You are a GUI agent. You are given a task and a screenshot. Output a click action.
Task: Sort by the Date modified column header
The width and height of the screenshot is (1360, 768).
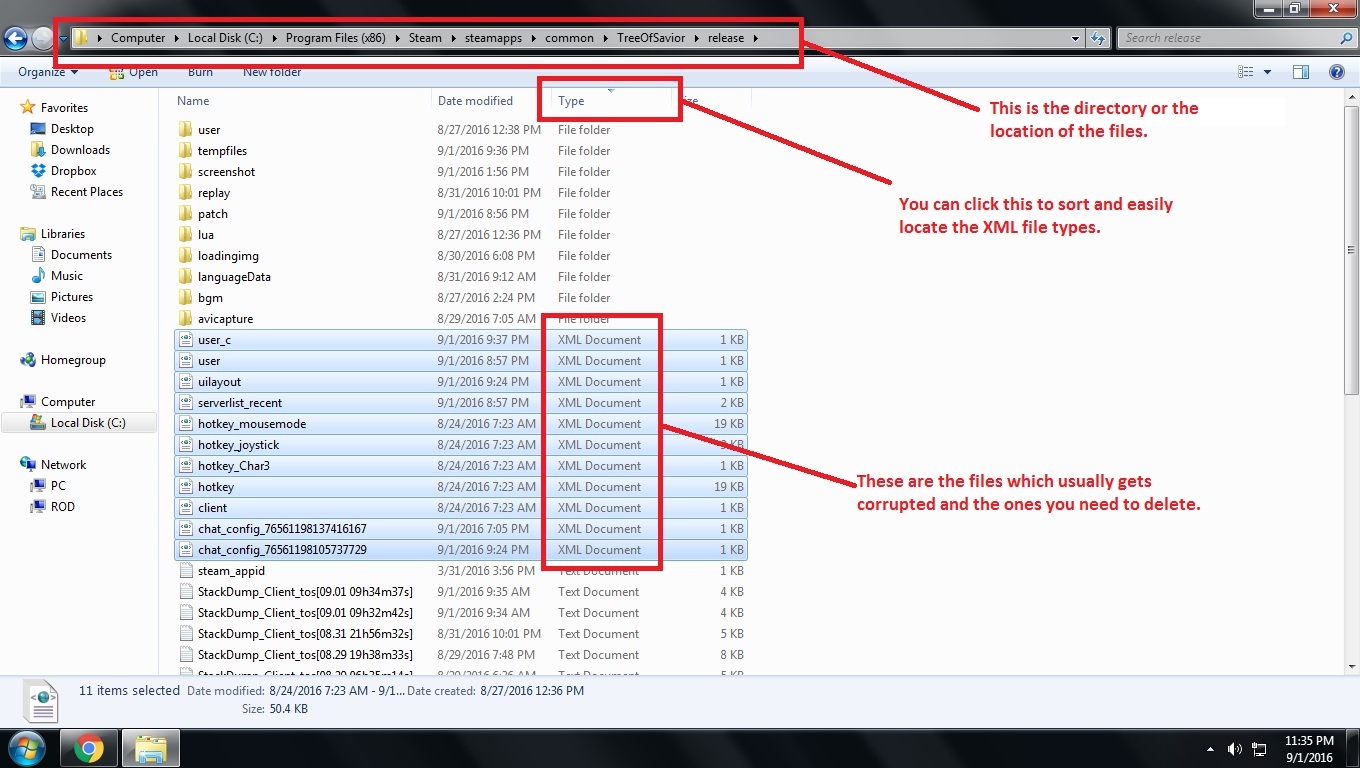(475, 101)
